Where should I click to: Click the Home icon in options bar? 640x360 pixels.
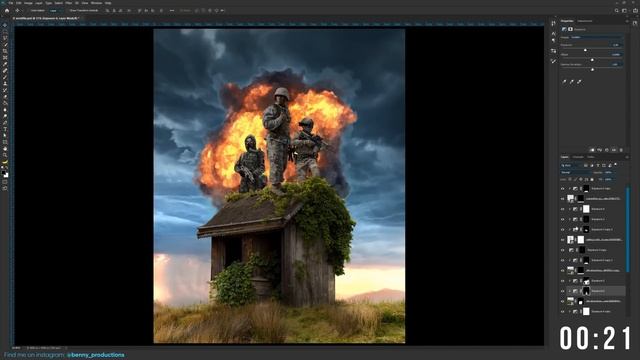[7, 11]
